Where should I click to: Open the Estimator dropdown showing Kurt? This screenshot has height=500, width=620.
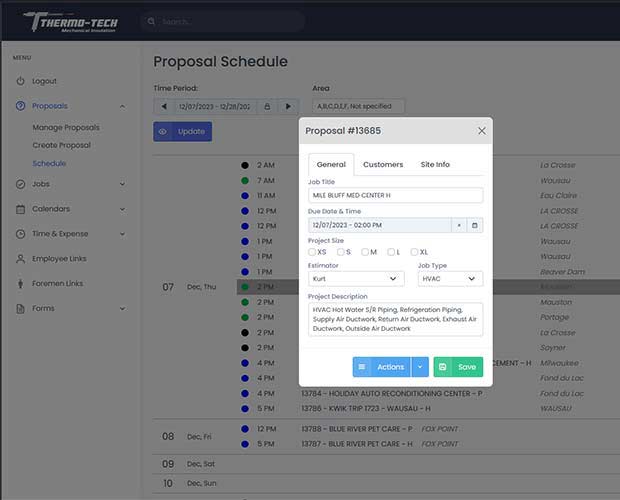(356, 279)
